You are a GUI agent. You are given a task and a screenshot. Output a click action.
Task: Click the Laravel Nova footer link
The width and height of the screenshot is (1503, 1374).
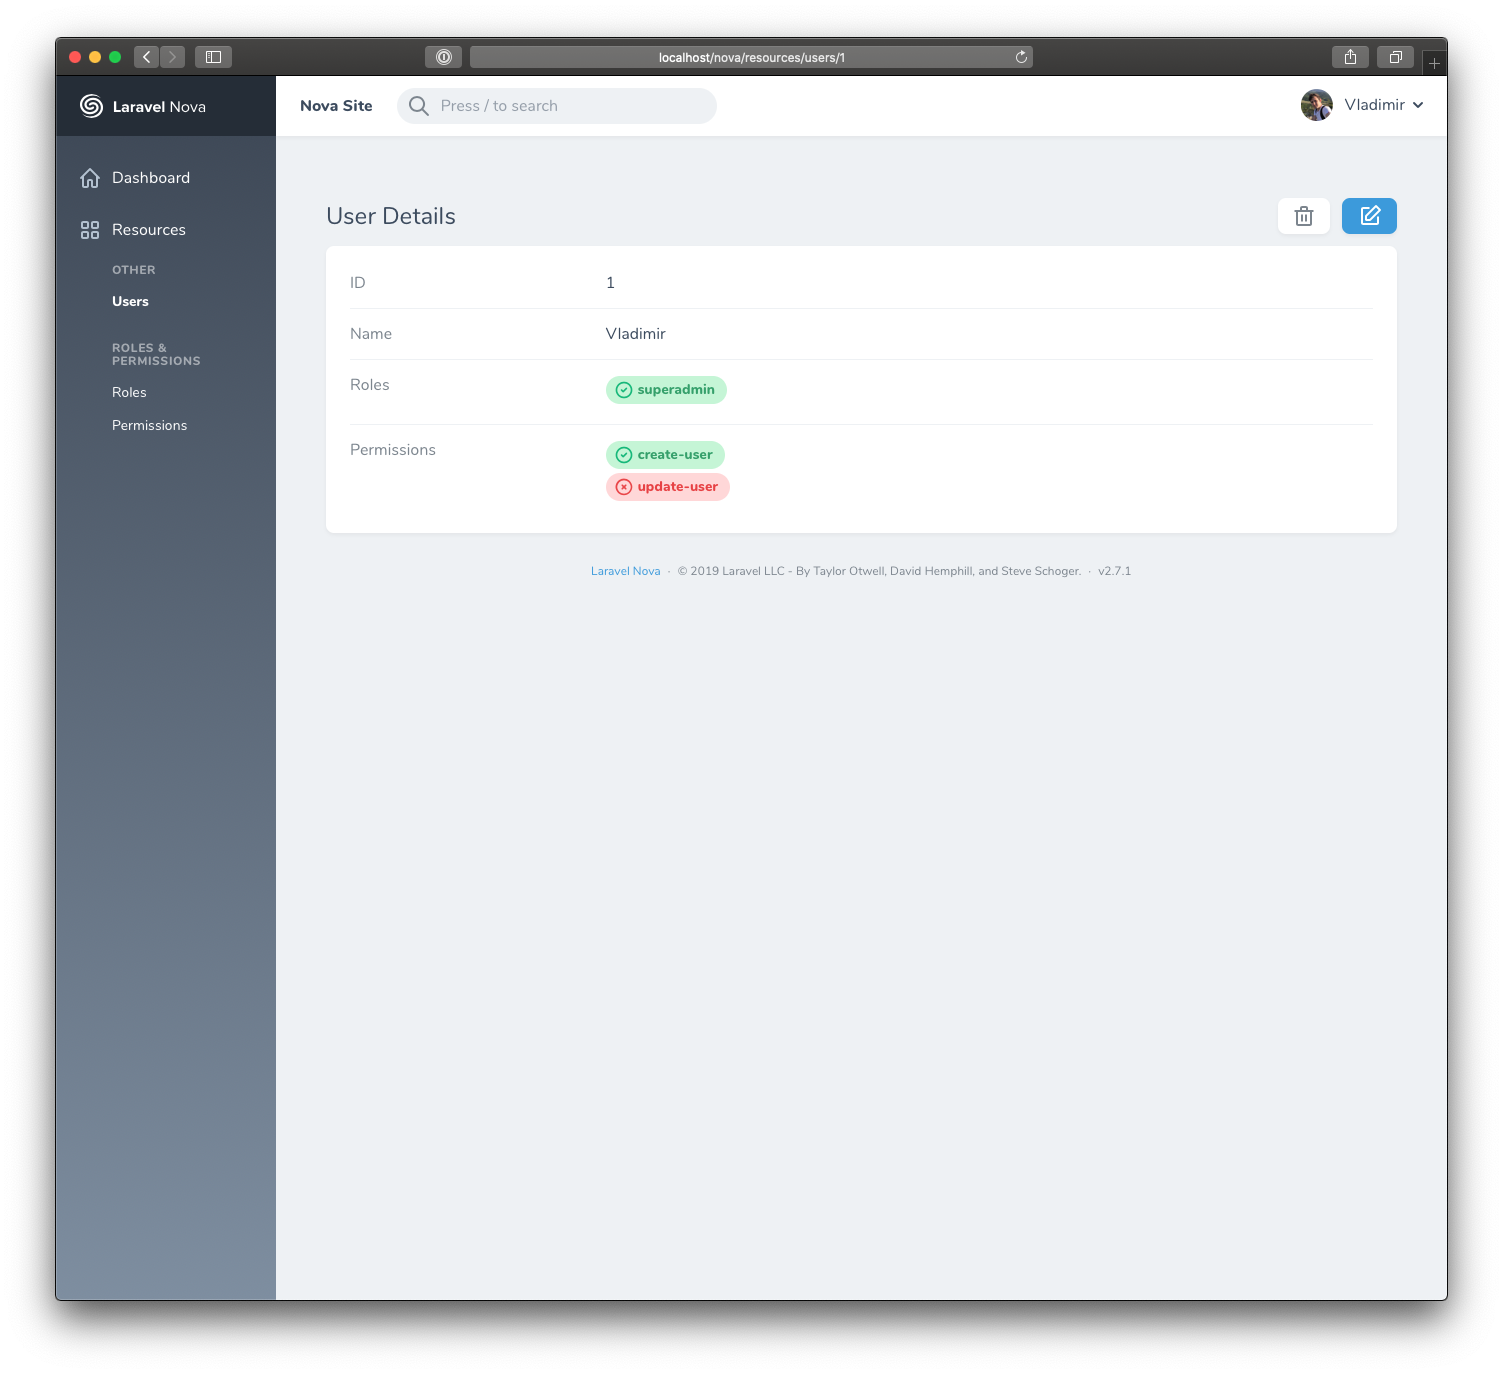pos(625,571)
